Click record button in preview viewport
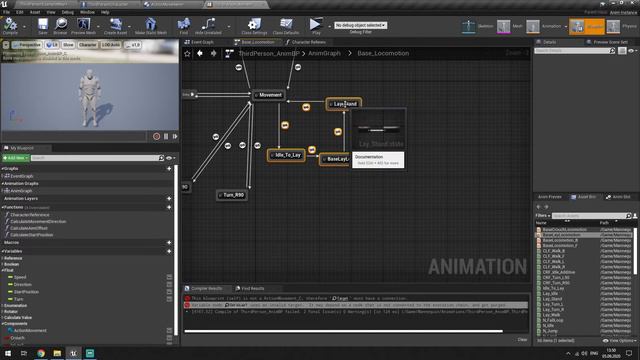The width and height of the screenshot is (640, 360). coord(156,136)
